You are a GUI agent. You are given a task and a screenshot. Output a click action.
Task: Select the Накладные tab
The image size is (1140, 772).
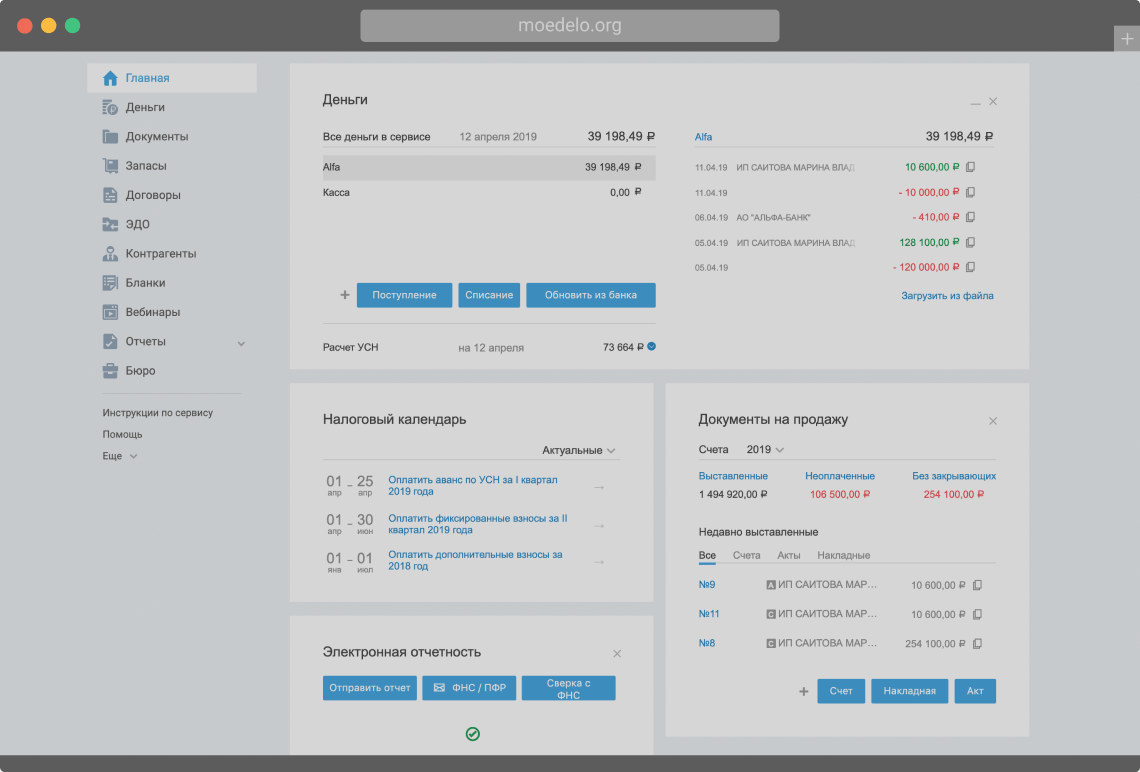(843, 555)
